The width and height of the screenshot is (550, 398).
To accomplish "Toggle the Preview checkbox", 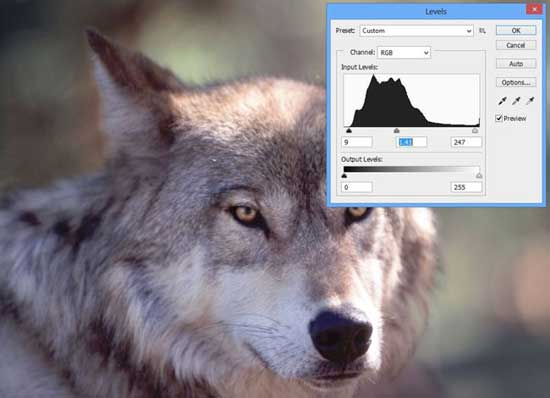I will (499, 118).
